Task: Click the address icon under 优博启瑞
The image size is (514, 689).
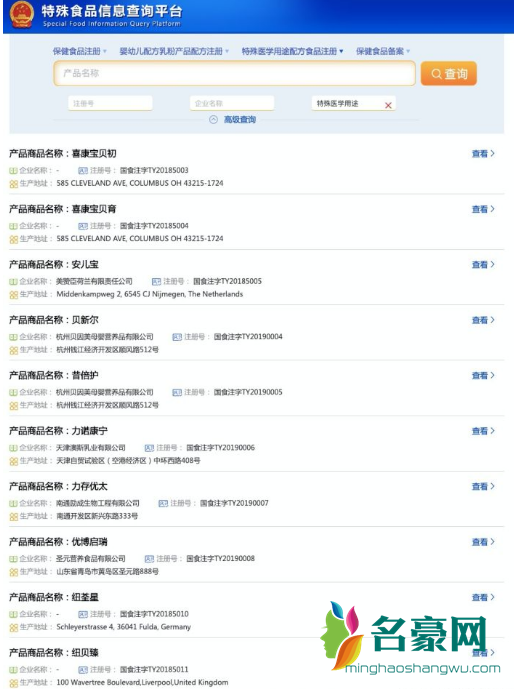Action: 14,572
